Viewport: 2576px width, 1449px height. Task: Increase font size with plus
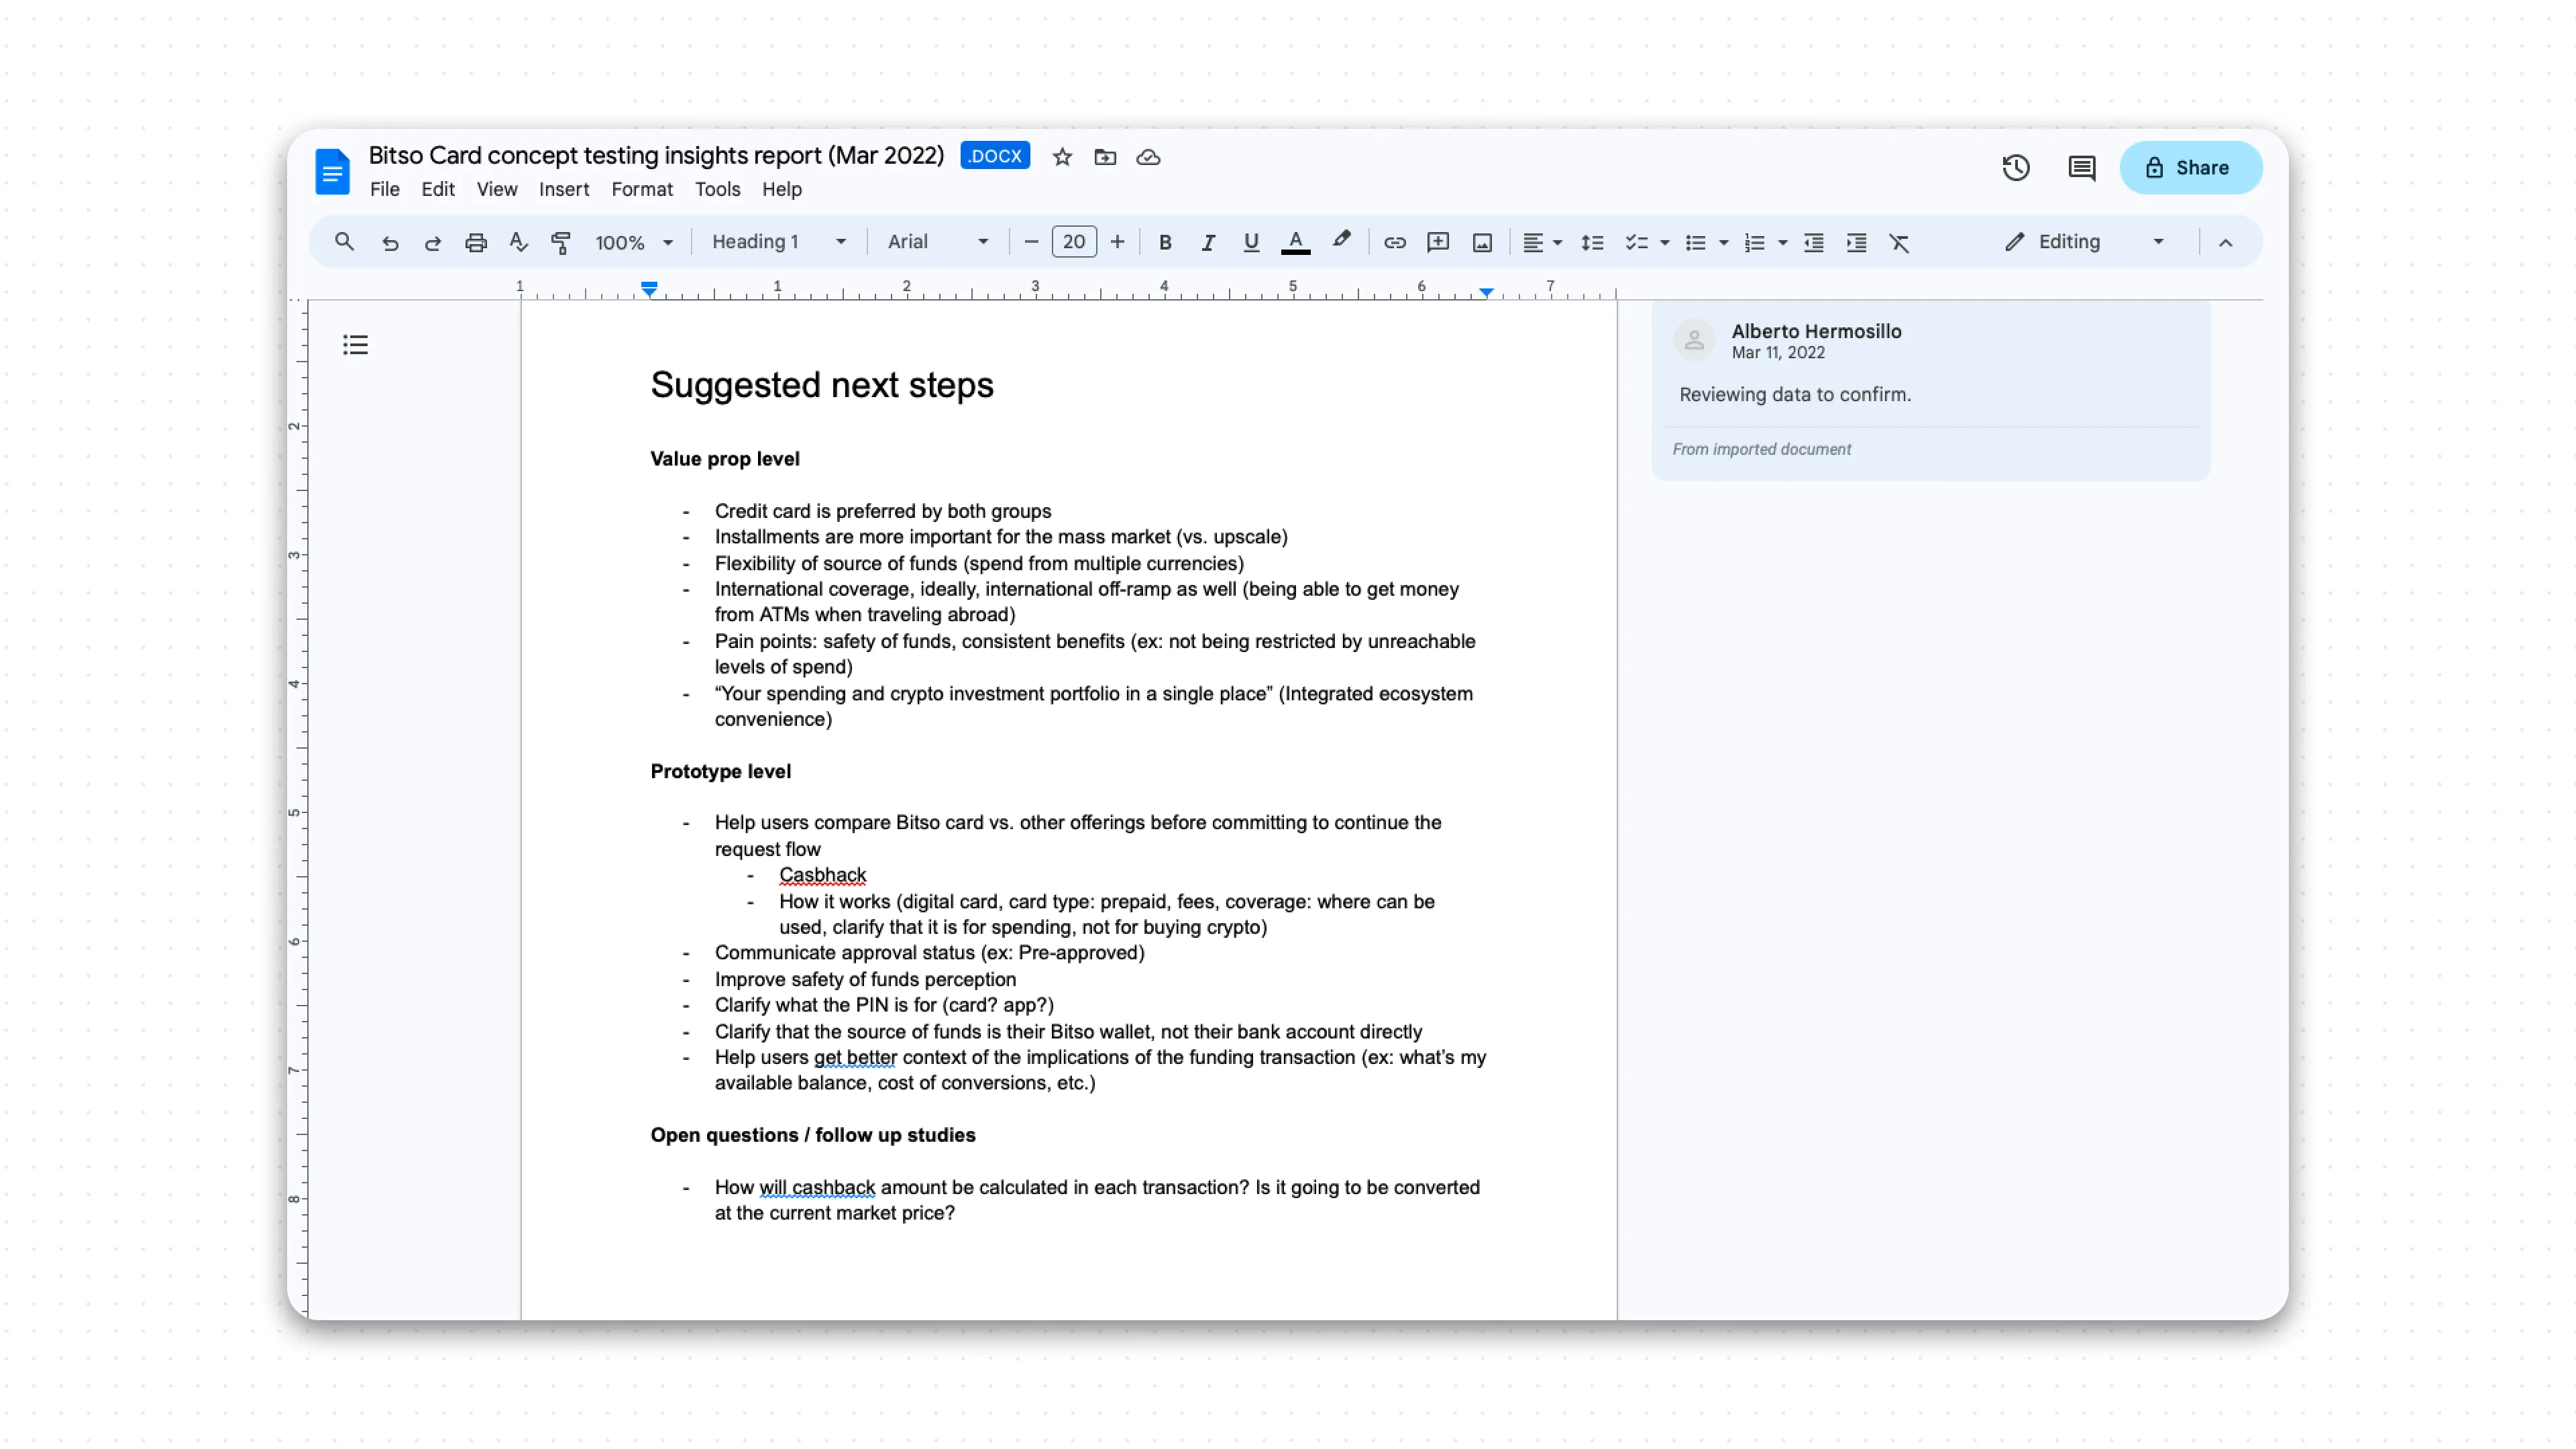(1117, 242)
